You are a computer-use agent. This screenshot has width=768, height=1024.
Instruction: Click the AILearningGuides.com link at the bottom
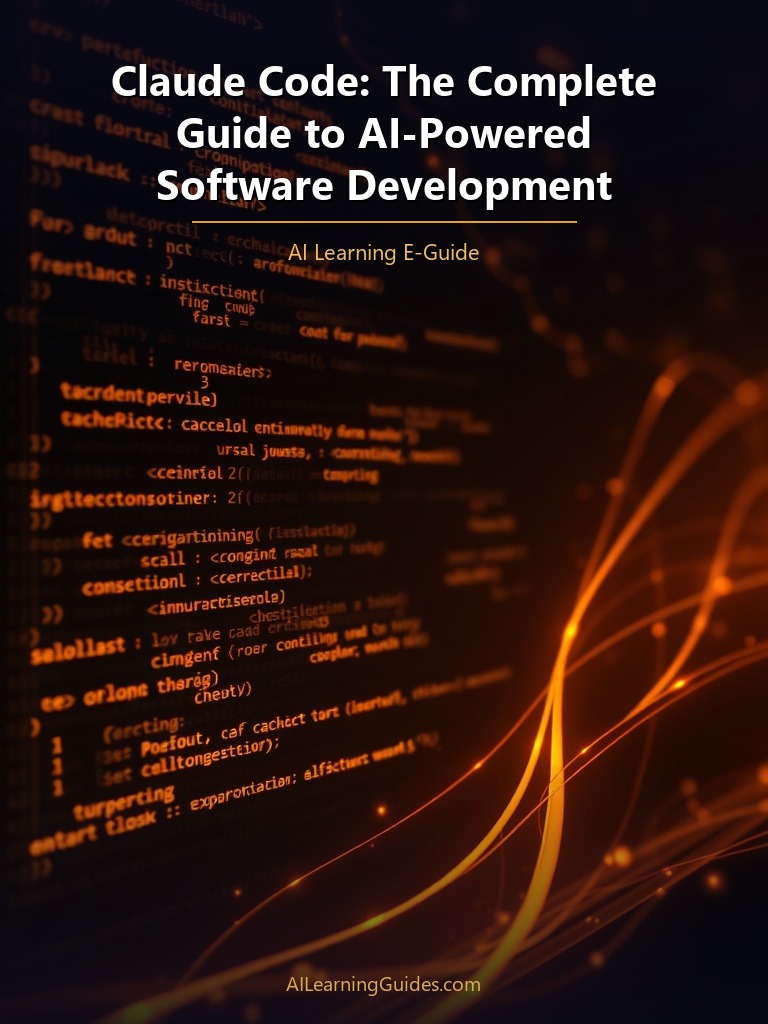(383, 984)
